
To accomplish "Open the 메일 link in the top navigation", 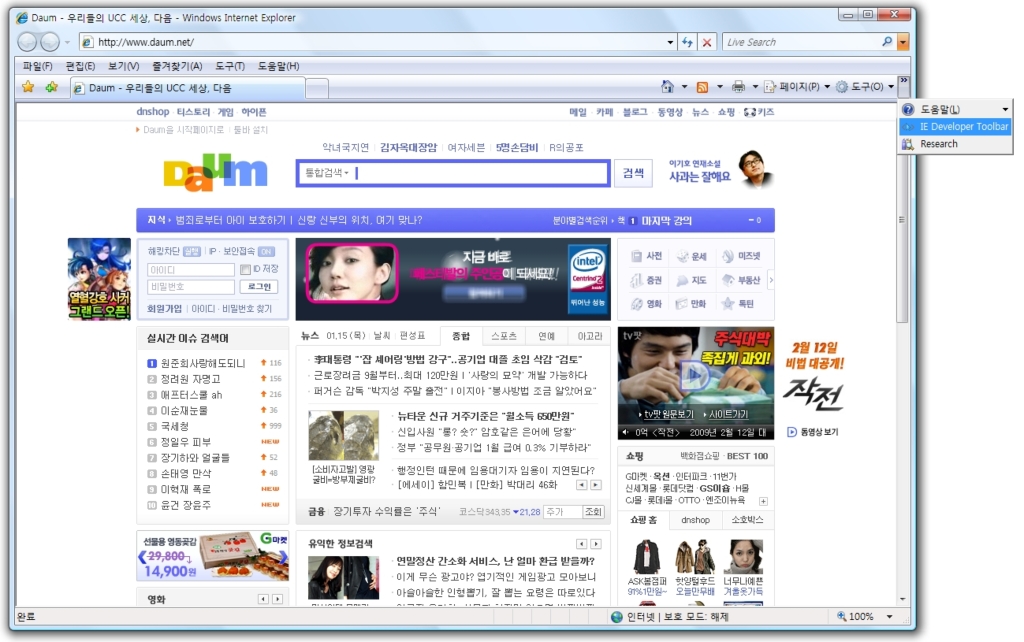I will [x=578, y=112].
